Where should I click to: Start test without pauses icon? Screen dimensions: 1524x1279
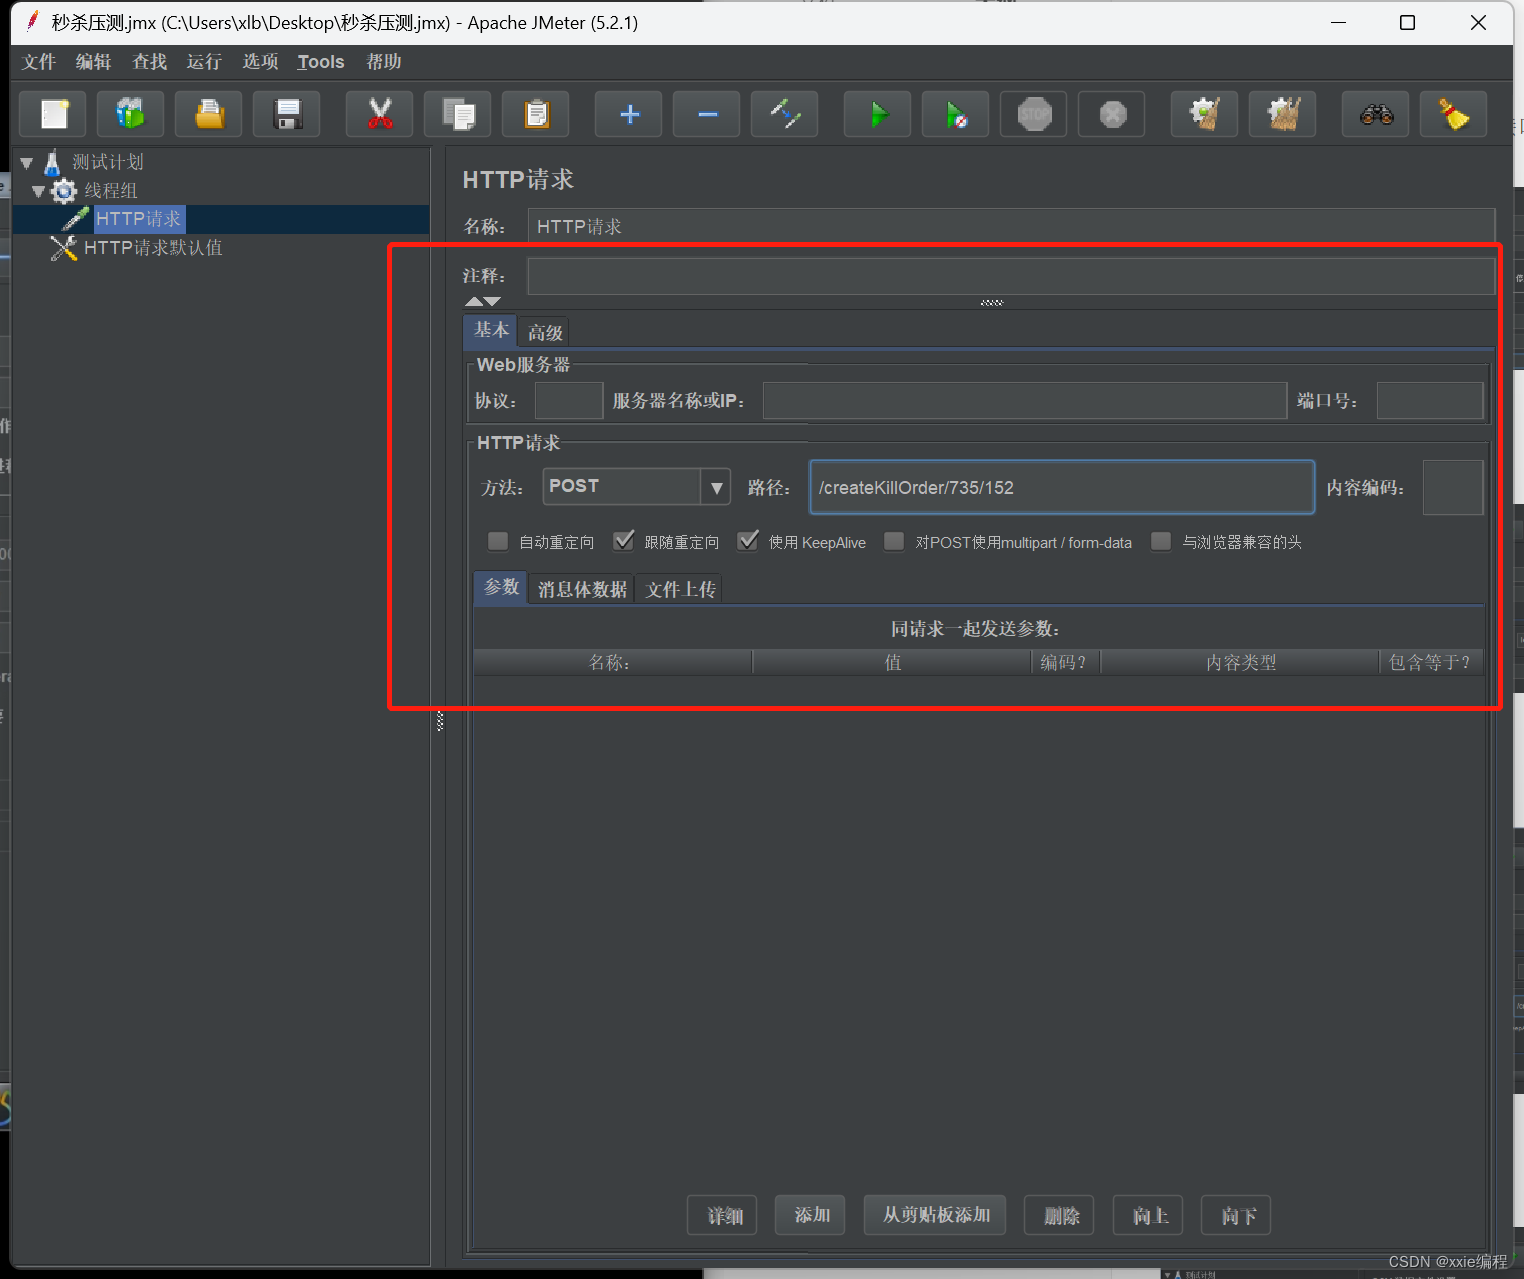(956, 114)
